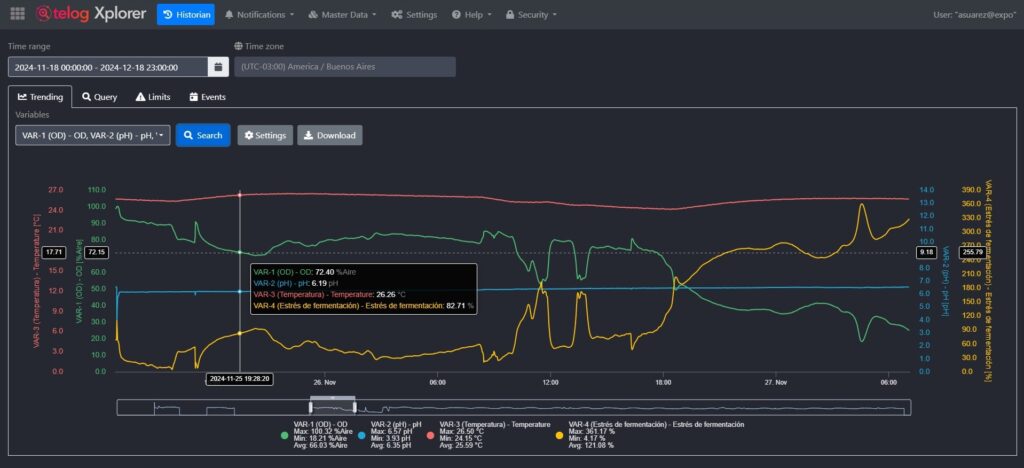Image resolution: width=1024 pixels, height=468 pixels.
Task: Open the calendar date picker icon
Action: (x=217, y=67)
